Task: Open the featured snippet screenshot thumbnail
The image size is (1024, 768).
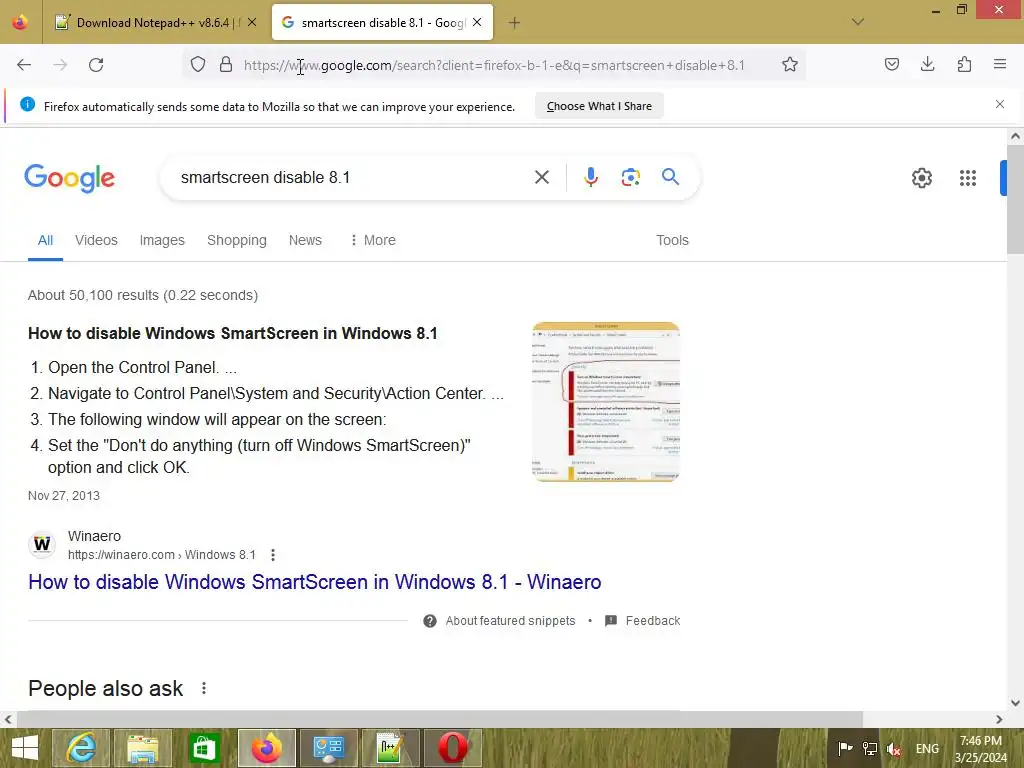Action: tap(606, 402)
